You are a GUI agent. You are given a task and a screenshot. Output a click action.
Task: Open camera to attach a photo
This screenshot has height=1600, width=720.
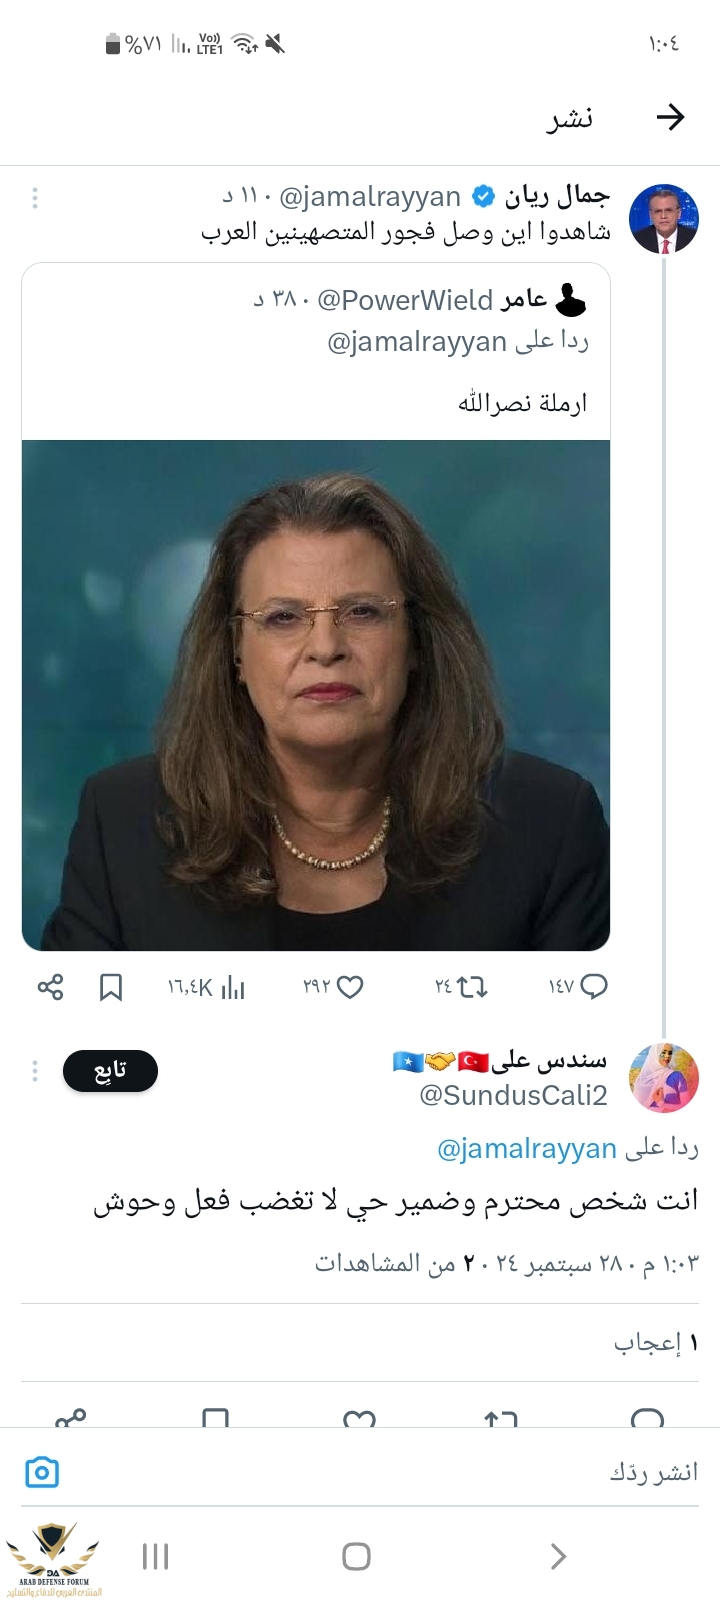42,1472
